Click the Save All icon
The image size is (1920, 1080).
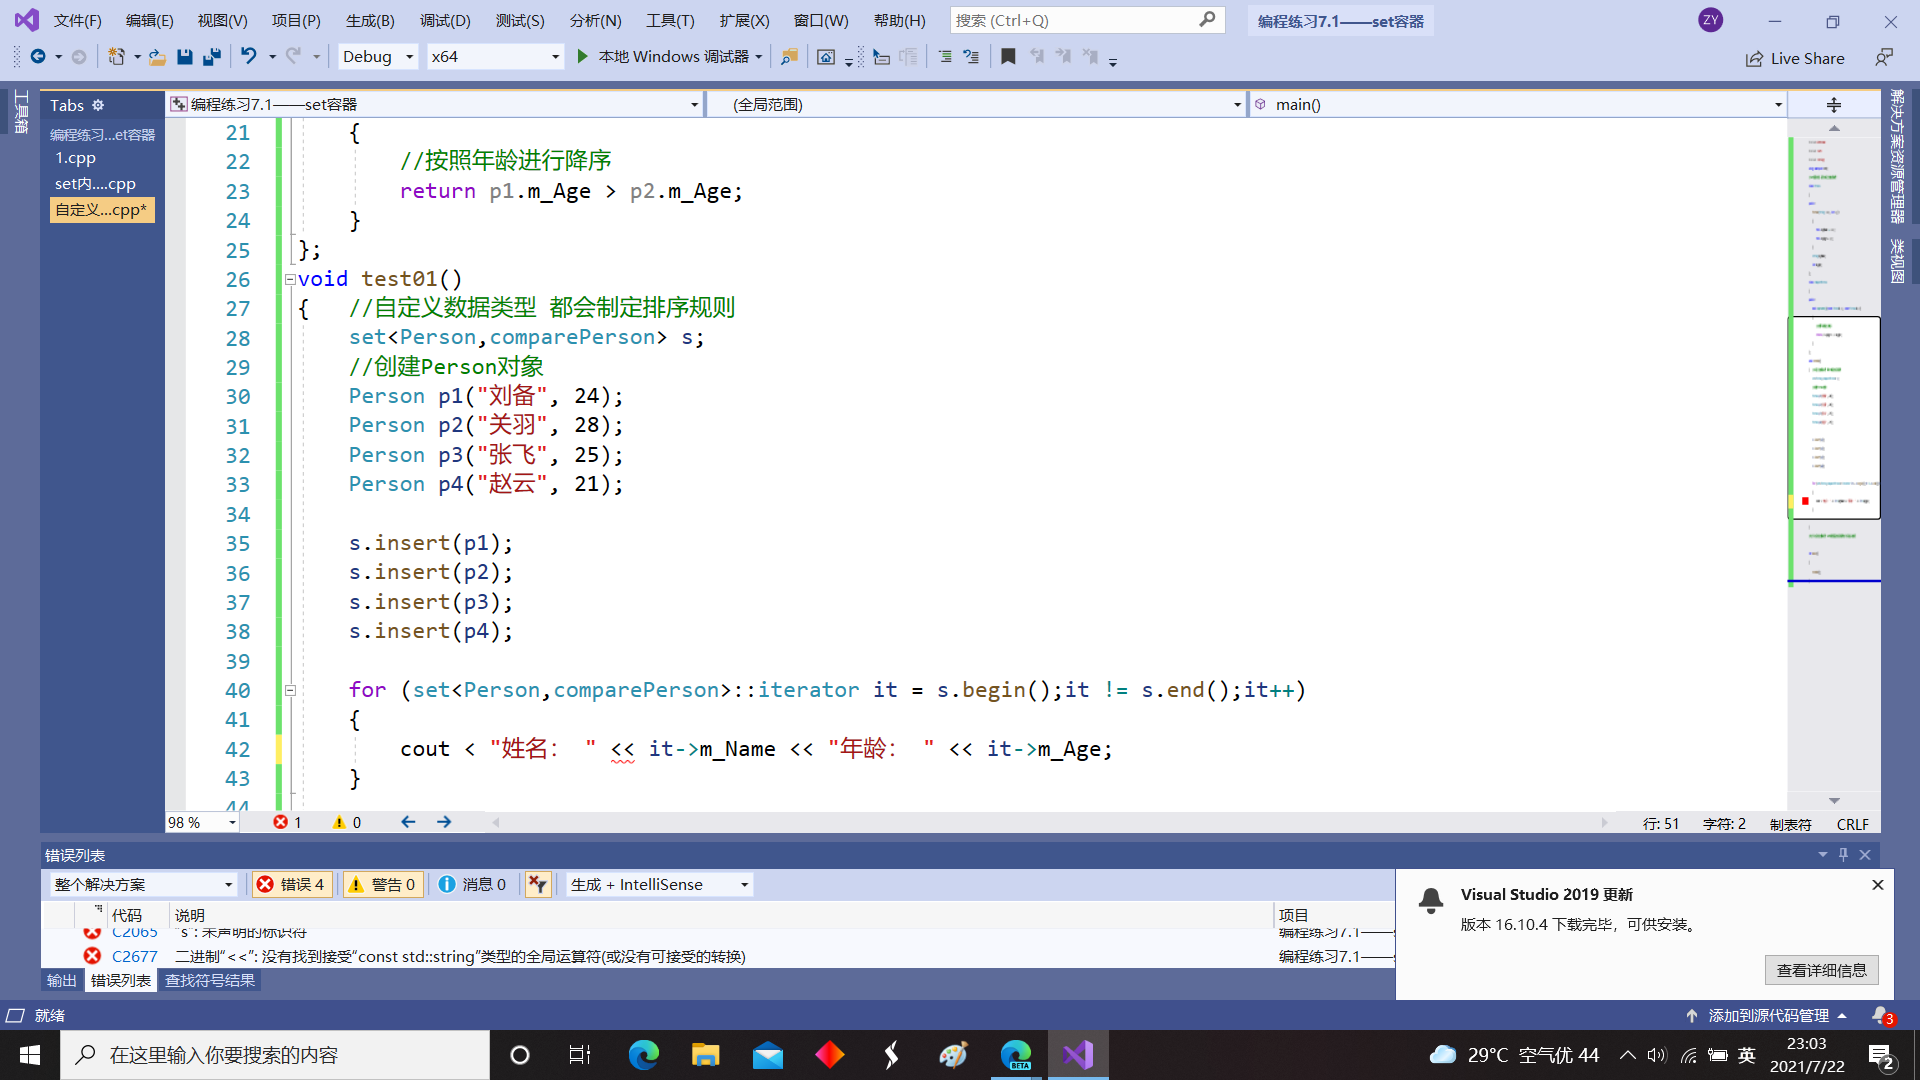click(211, 57)
